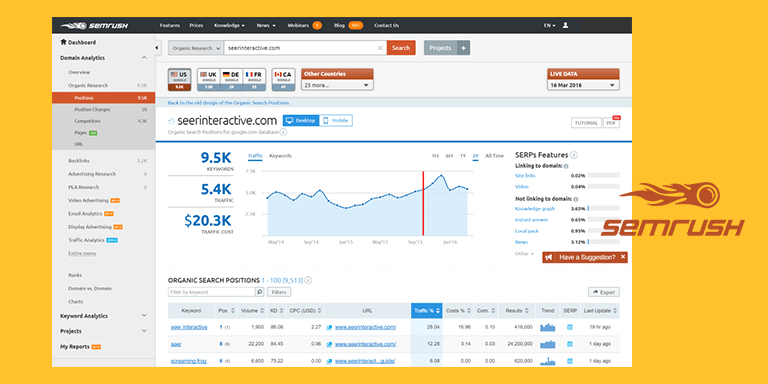Open Organic Research type dropdown
The width and height of the screenshot is (768, 384).
[197, 48]
